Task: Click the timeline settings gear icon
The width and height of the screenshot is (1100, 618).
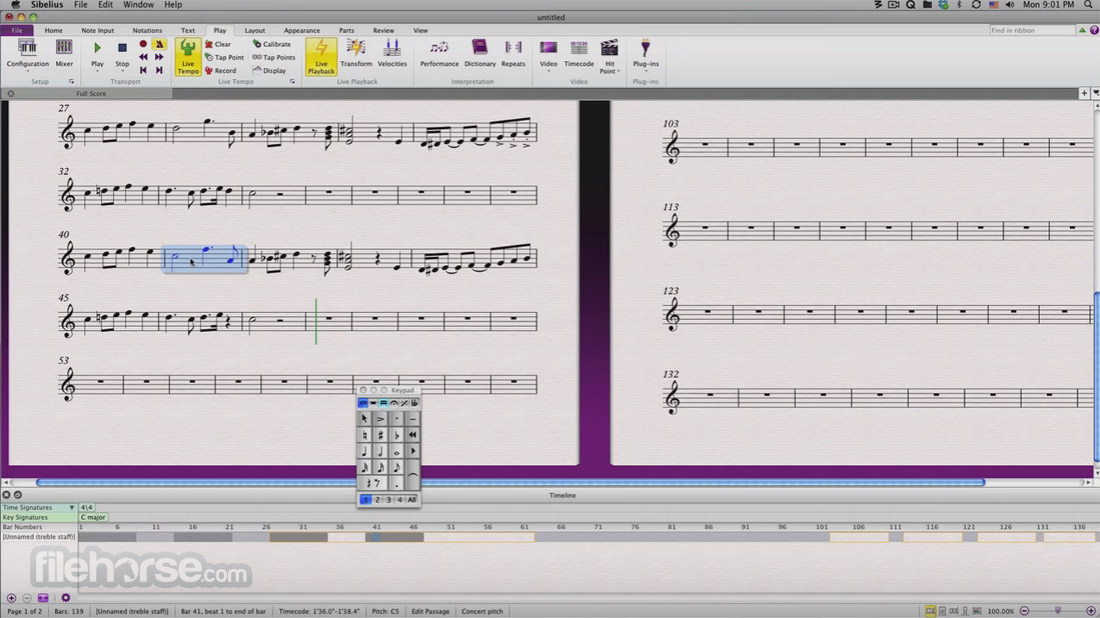Action: 65,598
